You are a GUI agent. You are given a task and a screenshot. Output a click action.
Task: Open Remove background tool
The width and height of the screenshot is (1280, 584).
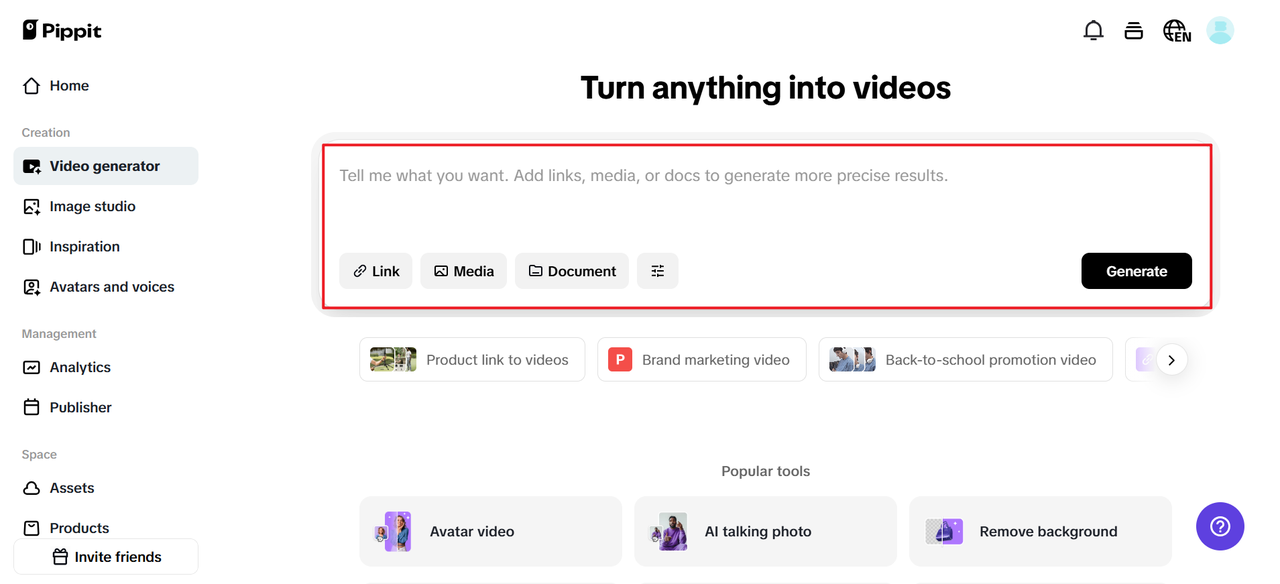point(1040,531)
